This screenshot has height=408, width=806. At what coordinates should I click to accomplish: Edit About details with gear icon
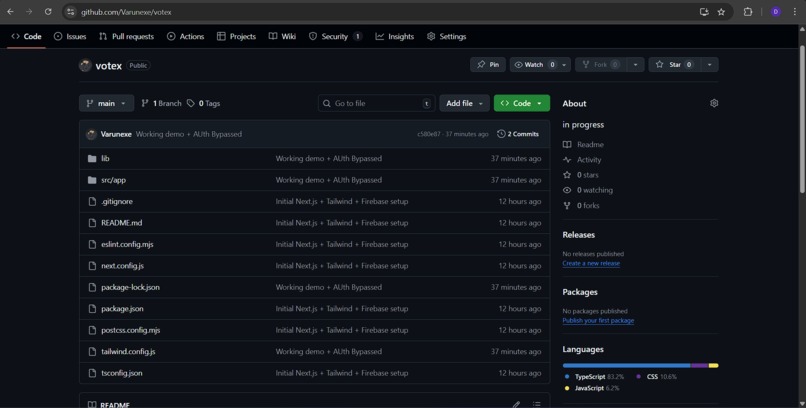point(714,103)
